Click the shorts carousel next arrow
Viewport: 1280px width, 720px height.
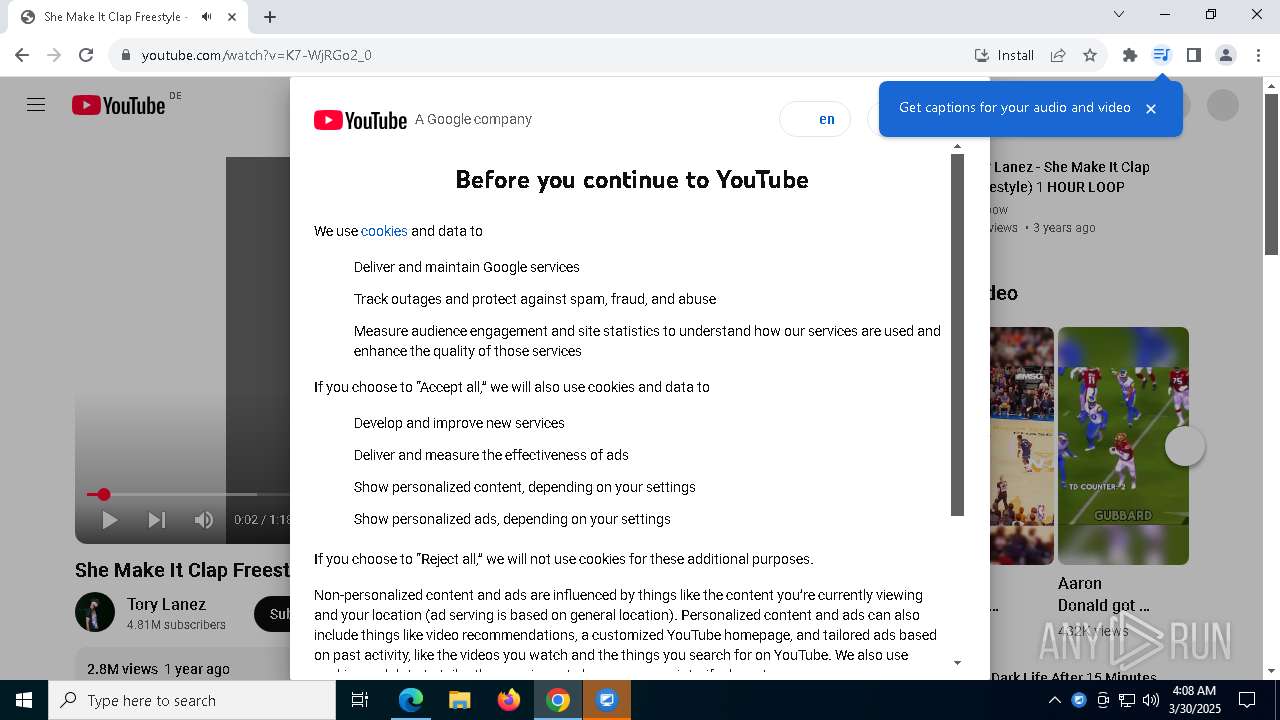[1185, 446]
